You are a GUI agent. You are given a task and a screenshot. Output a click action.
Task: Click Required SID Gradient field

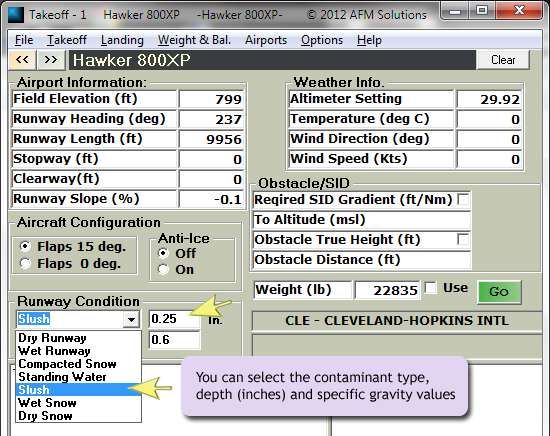point(361,200)
